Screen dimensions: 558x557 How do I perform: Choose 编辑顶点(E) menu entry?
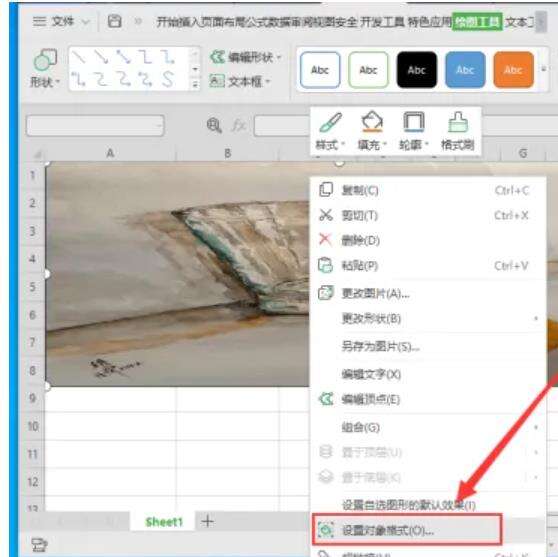[428, 399]
